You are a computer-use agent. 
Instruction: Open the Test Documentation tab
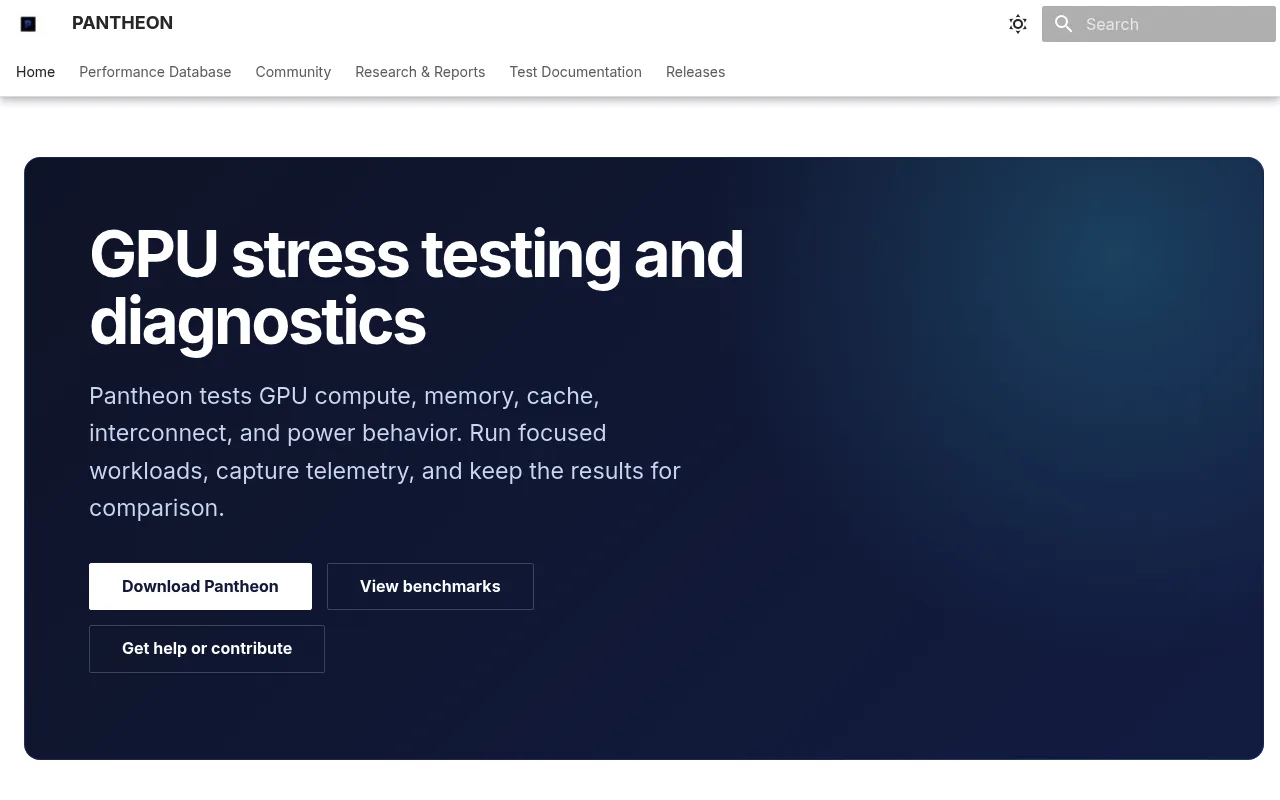pyautogui.click(x=575, y=72)
